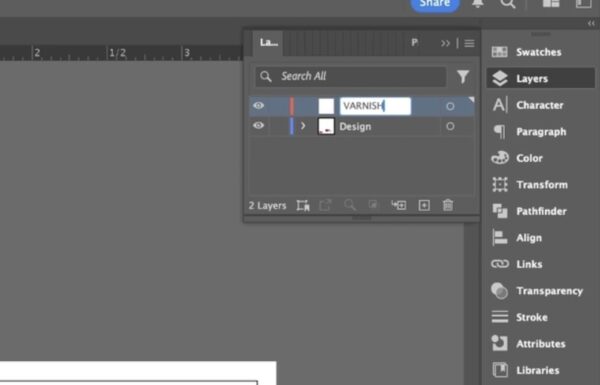Image resolution: width=600 pixels, height=385 pixels.
Task: Target the VARNISH layer circle
Action: [450, 106]
